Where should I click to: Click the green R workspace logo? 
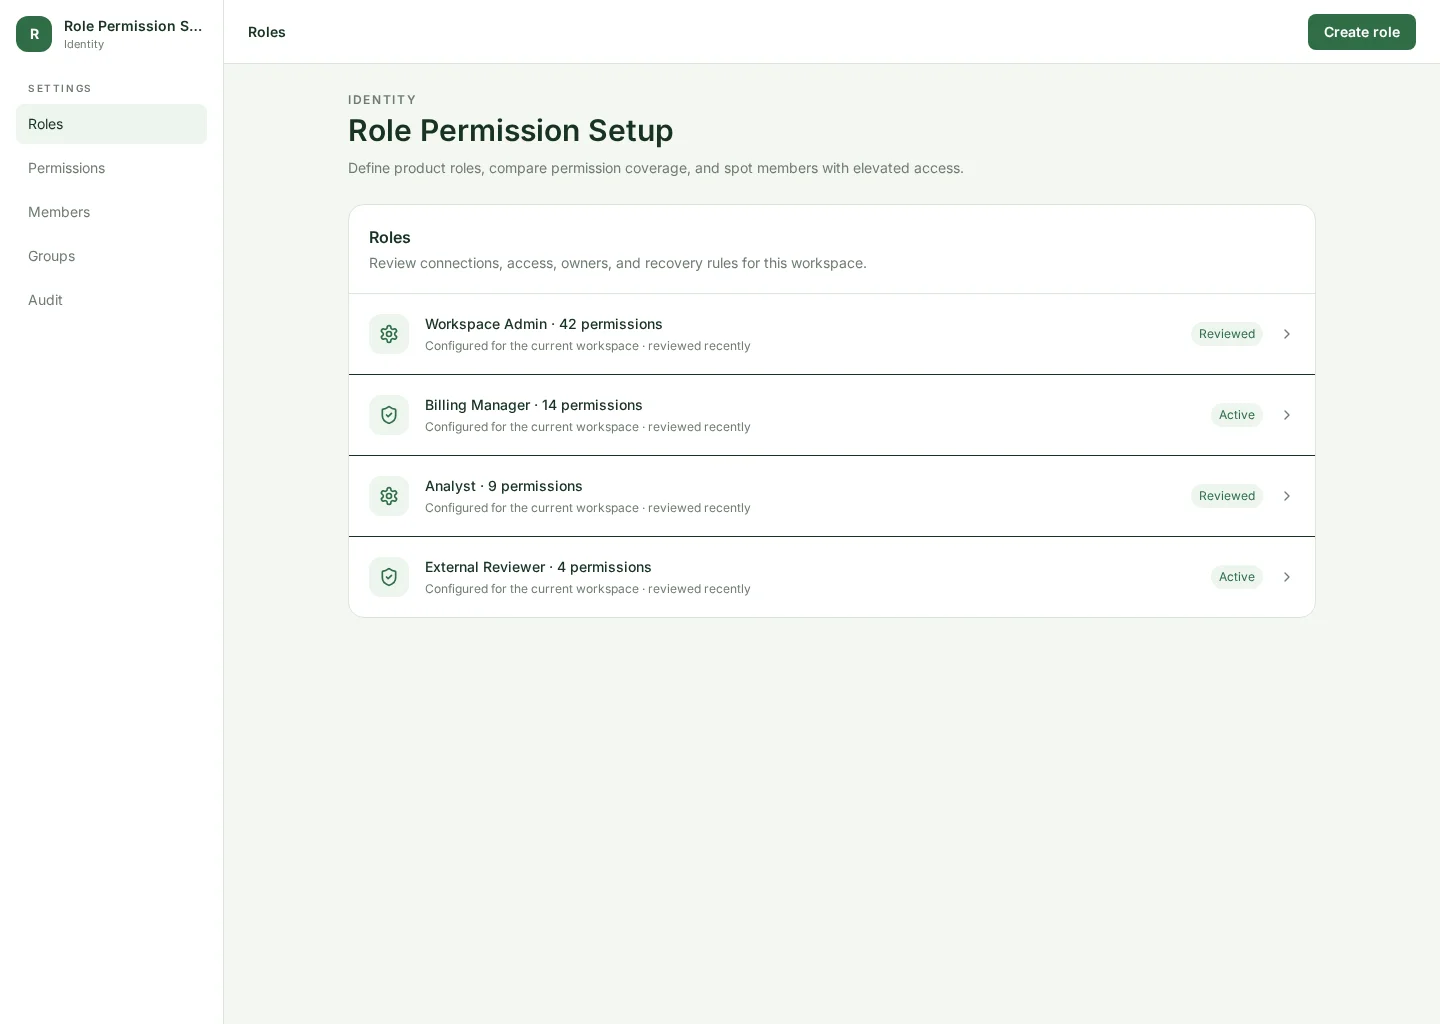[x=34, y=34]
